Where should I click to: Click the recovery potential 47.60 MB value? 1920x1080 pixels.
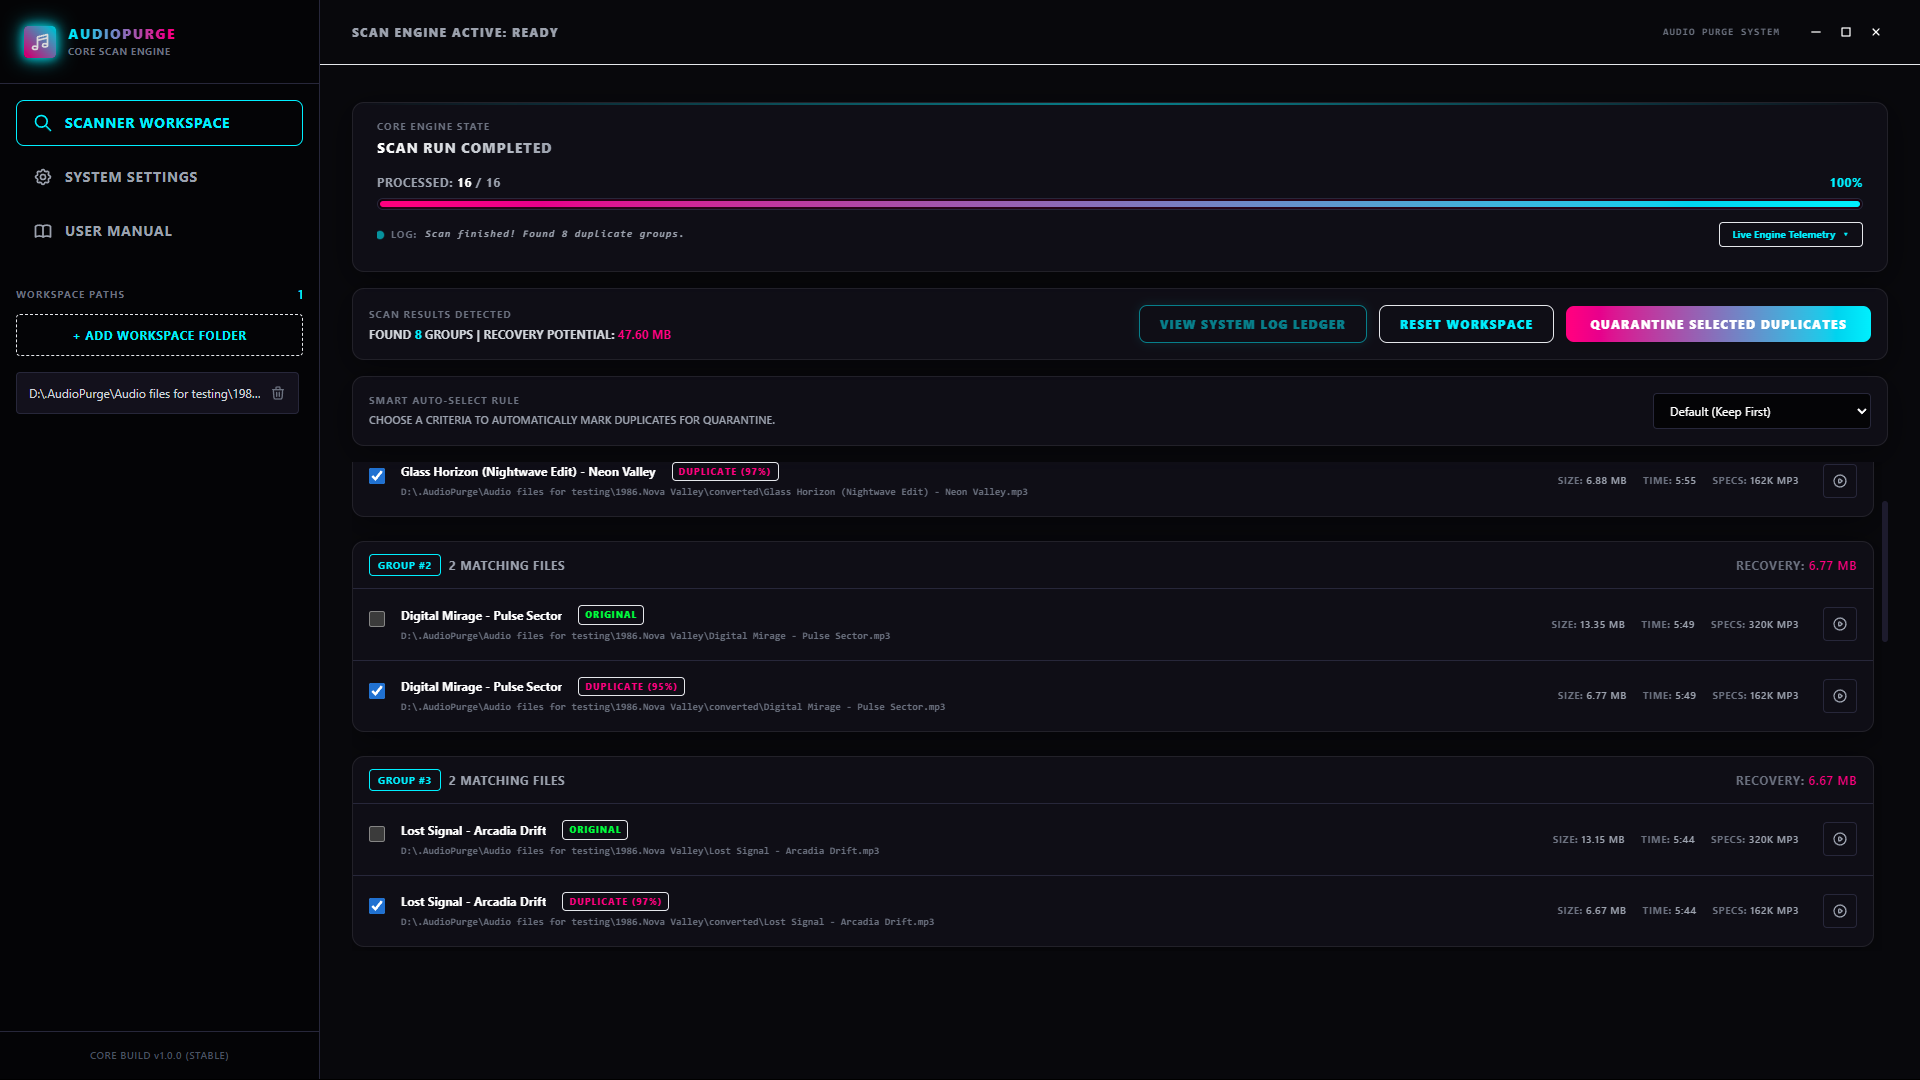pos(644,335)
